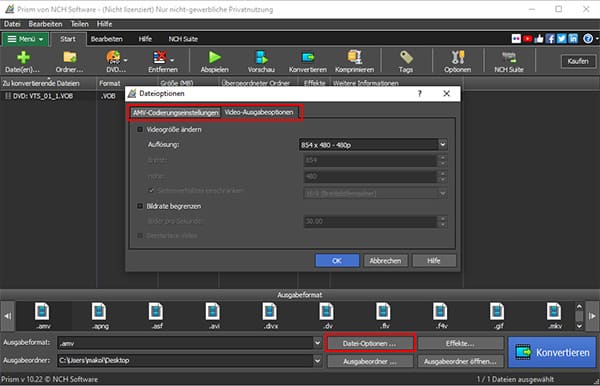The image size is (600, 386).
Task: Expand the Ausgabeordner path dropdown
Action: [317, 360]
